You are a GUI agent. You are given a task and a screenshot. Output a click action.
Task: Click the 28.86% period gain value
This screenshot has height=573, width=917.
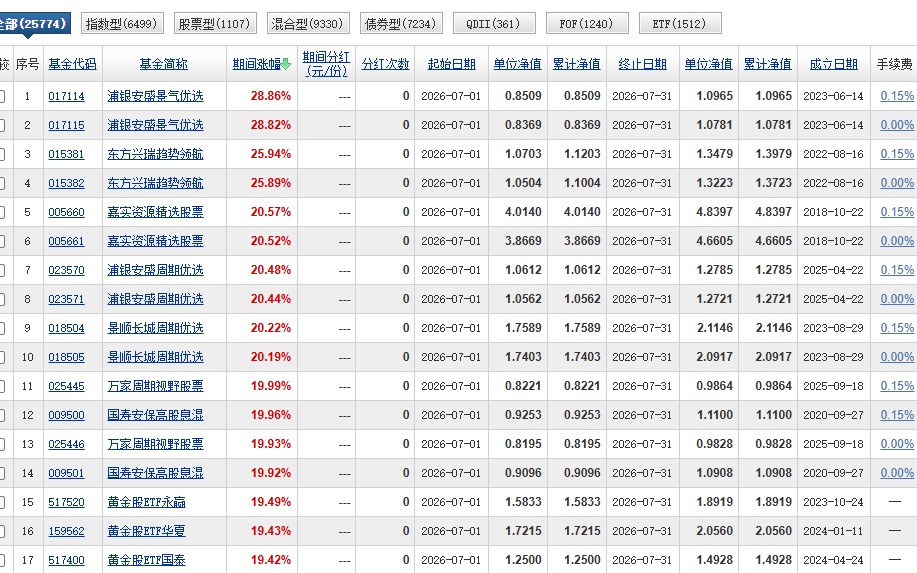pos(271,96)
